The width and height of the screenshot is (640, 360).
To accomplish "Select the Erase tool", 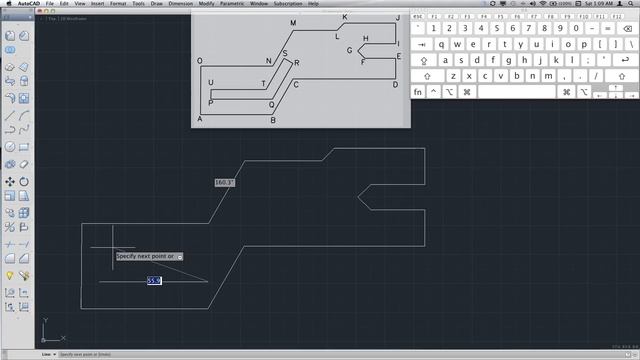I will point(24,164).
